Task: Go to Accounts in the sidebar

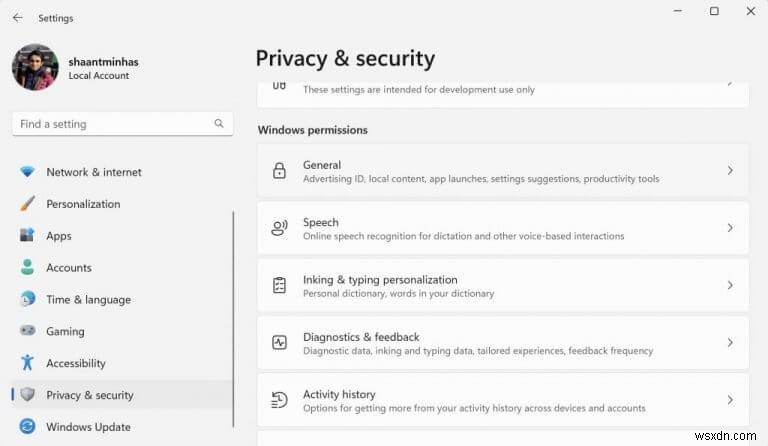Action: [68, 268]
